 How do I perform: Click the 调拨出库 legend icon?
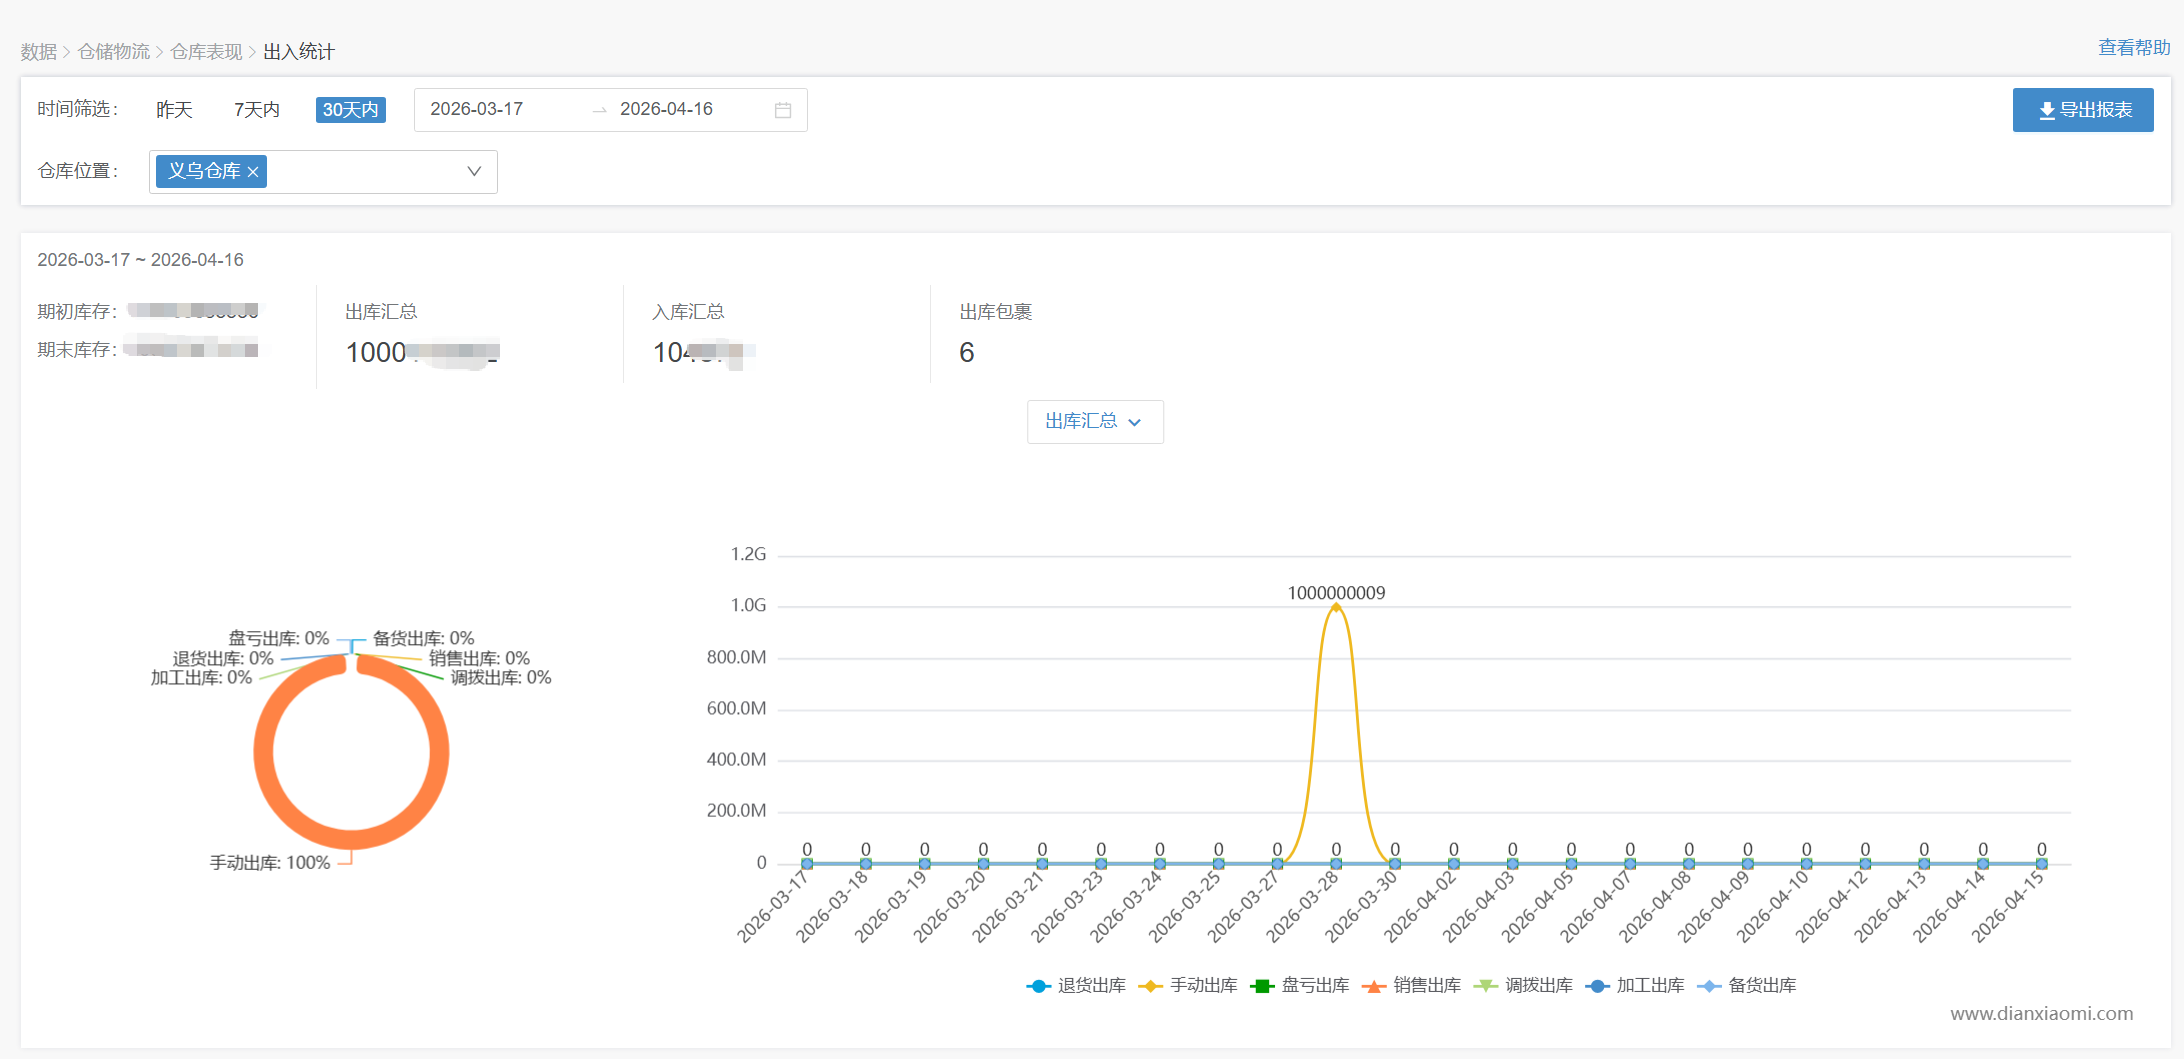point(1486,986)
